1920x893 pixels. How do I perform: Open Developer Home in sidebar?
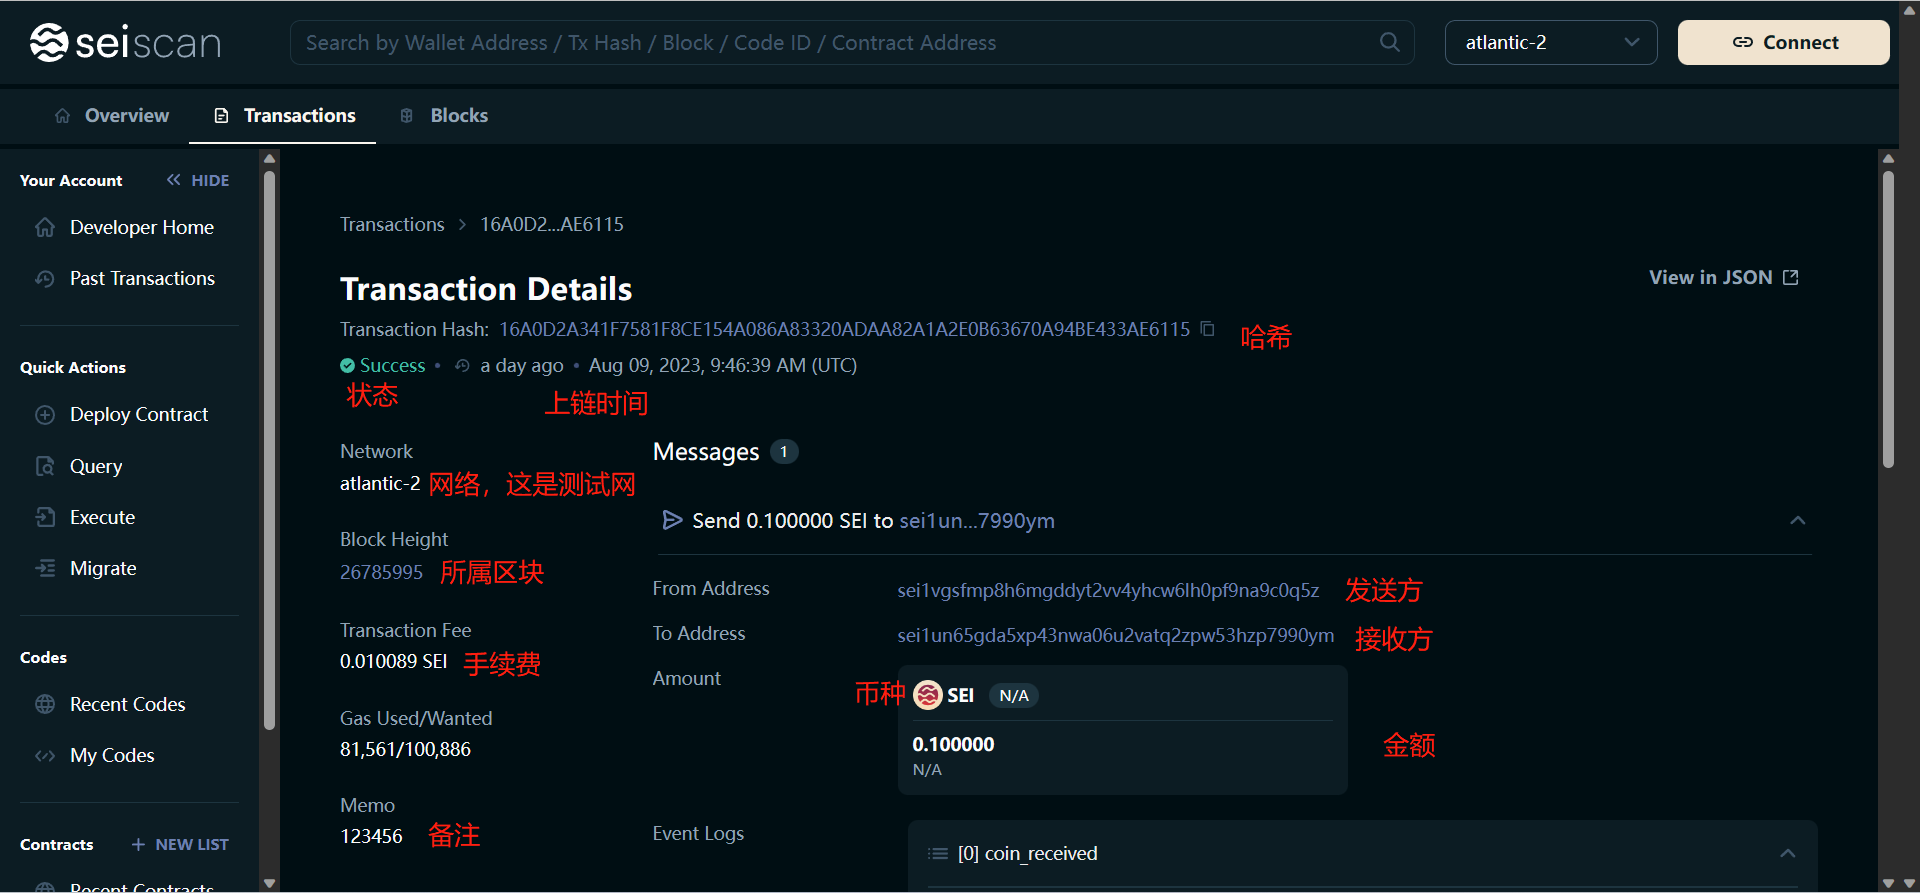[125, 227]
